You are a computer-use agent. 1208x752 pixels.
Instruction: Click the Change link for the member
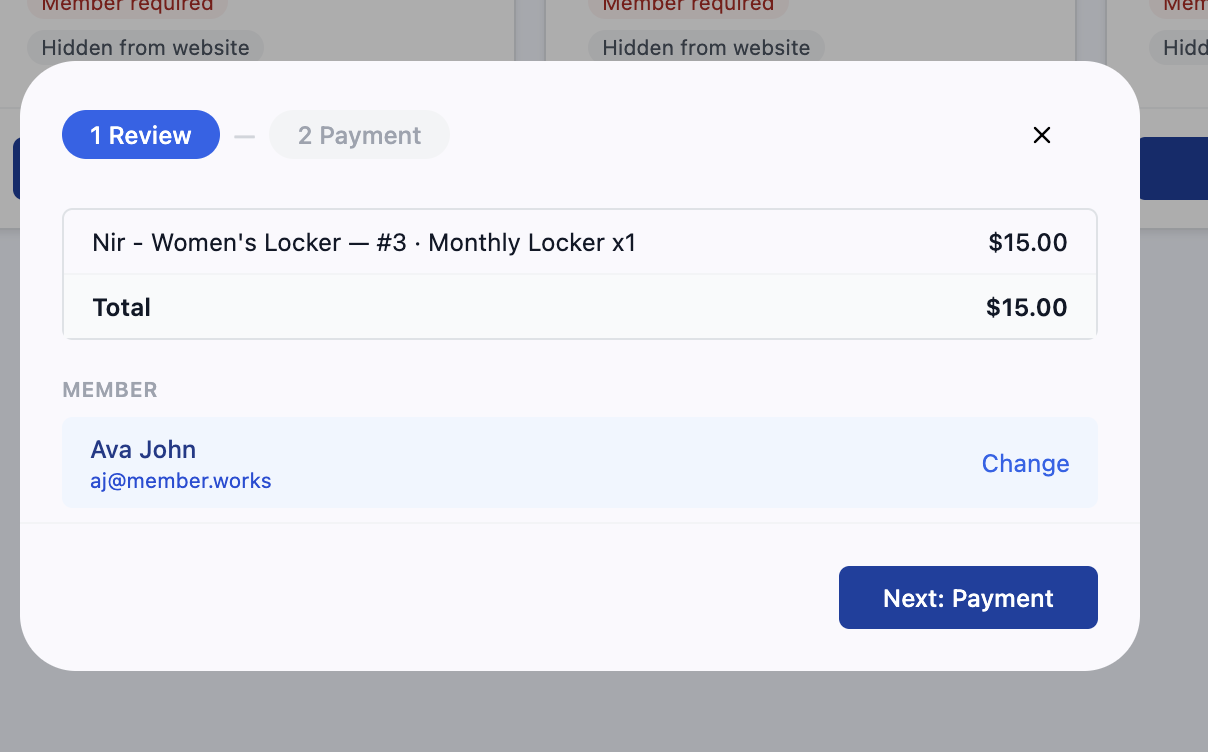(x=1025, y=463)
